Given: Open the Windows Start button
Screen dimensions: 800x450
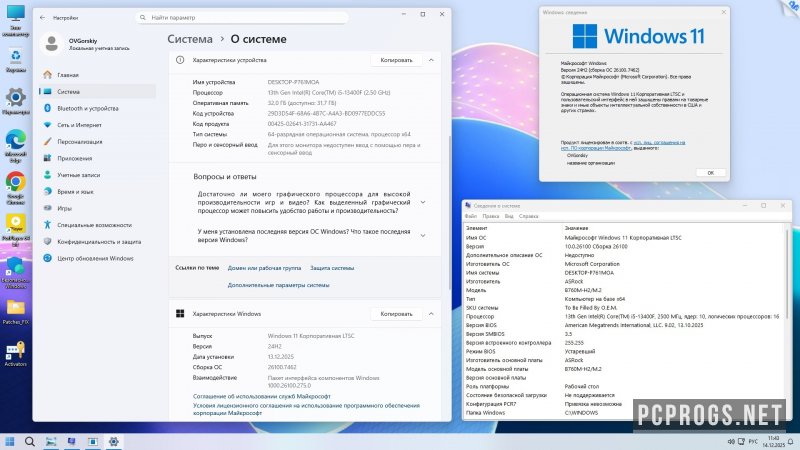Looking at the screenshot, I should (10, 441).
